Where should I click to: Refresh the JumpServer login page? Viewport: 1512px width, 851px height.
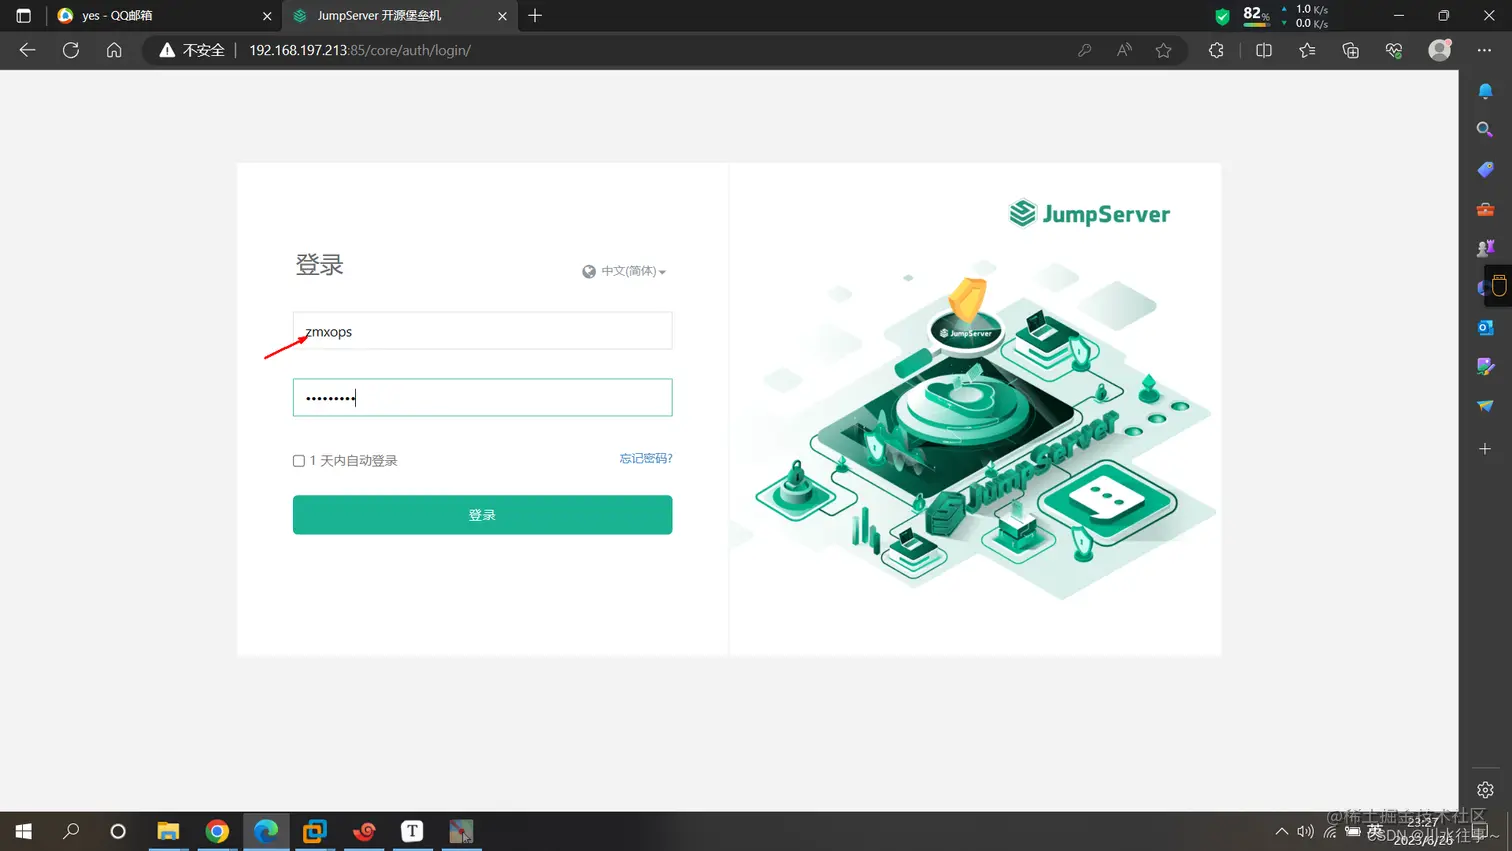pyautogui.click(x=71, y=50)
